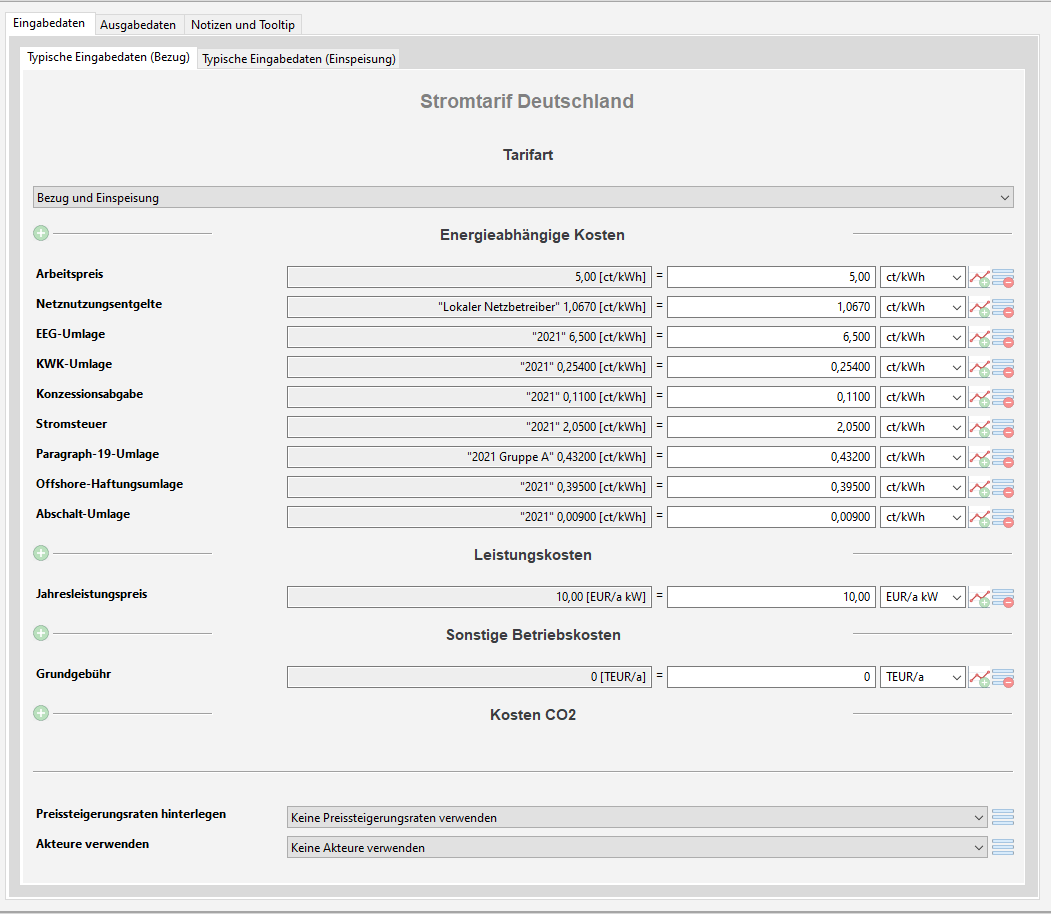Click the red chart icon in the Arbeitspreis row

point(979,277)
